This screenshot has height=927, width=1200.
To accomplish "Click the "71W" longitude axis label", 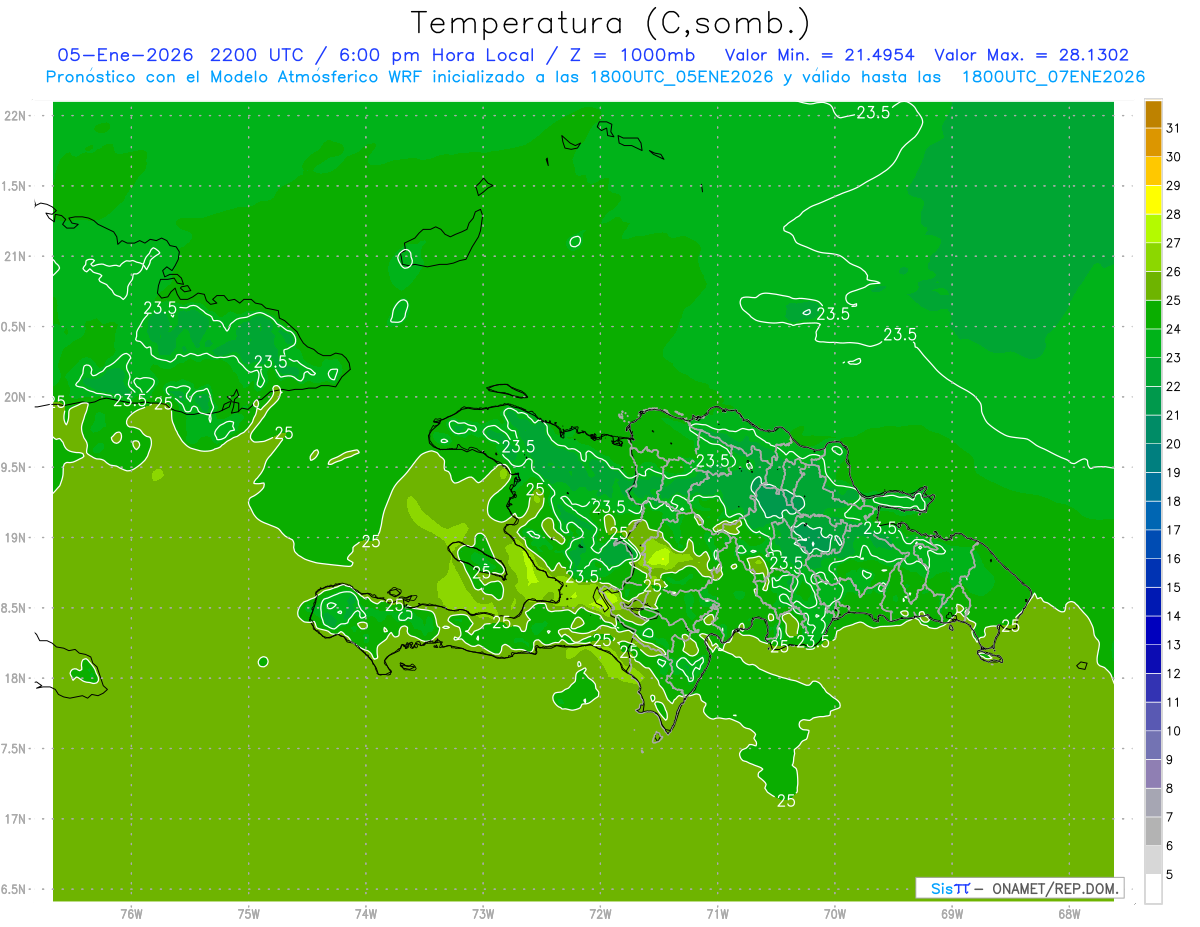I will tap(718, 914).
